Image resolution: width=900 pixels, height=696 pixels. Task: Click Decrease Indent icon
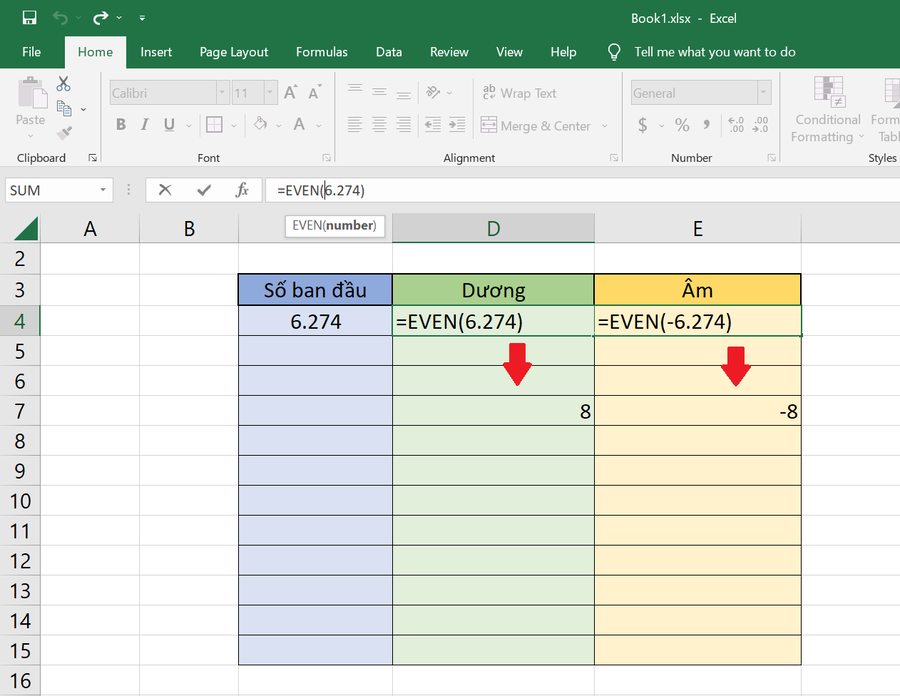point(433,125)
